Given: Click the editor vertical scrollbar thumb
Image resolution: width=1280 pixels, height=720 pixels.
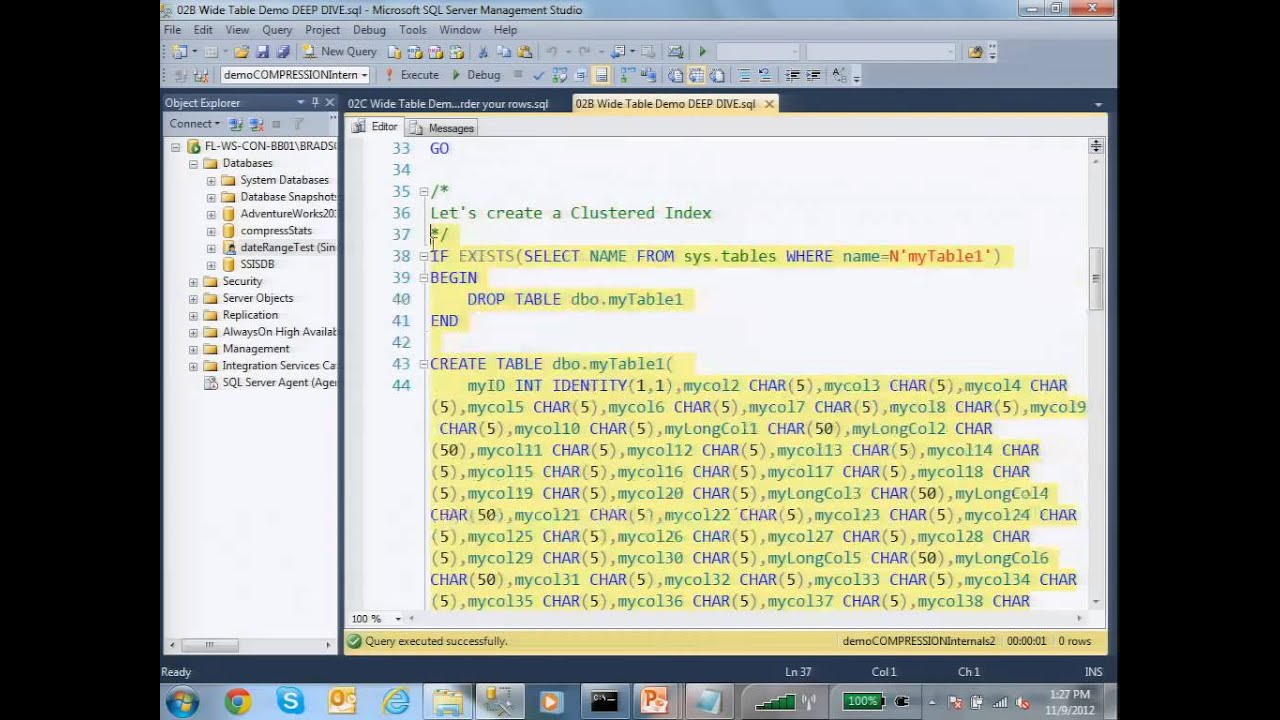Looking at the screenshot, I should 1096,279.
